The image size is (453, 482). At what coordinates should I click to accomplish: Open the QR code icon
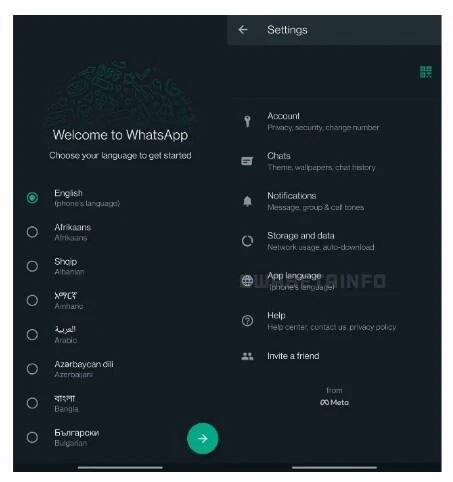tap(426, 72)
